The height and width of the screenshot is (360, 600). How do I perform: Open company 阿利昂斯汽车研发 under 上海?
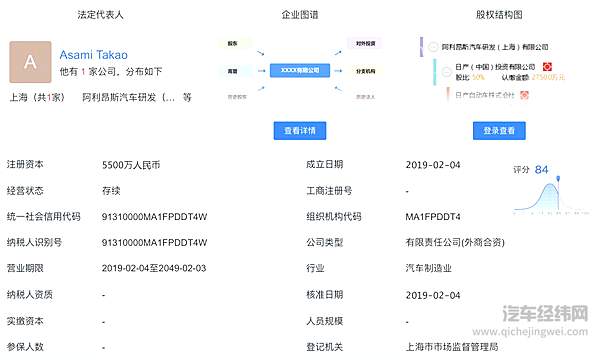click(128, 97)
